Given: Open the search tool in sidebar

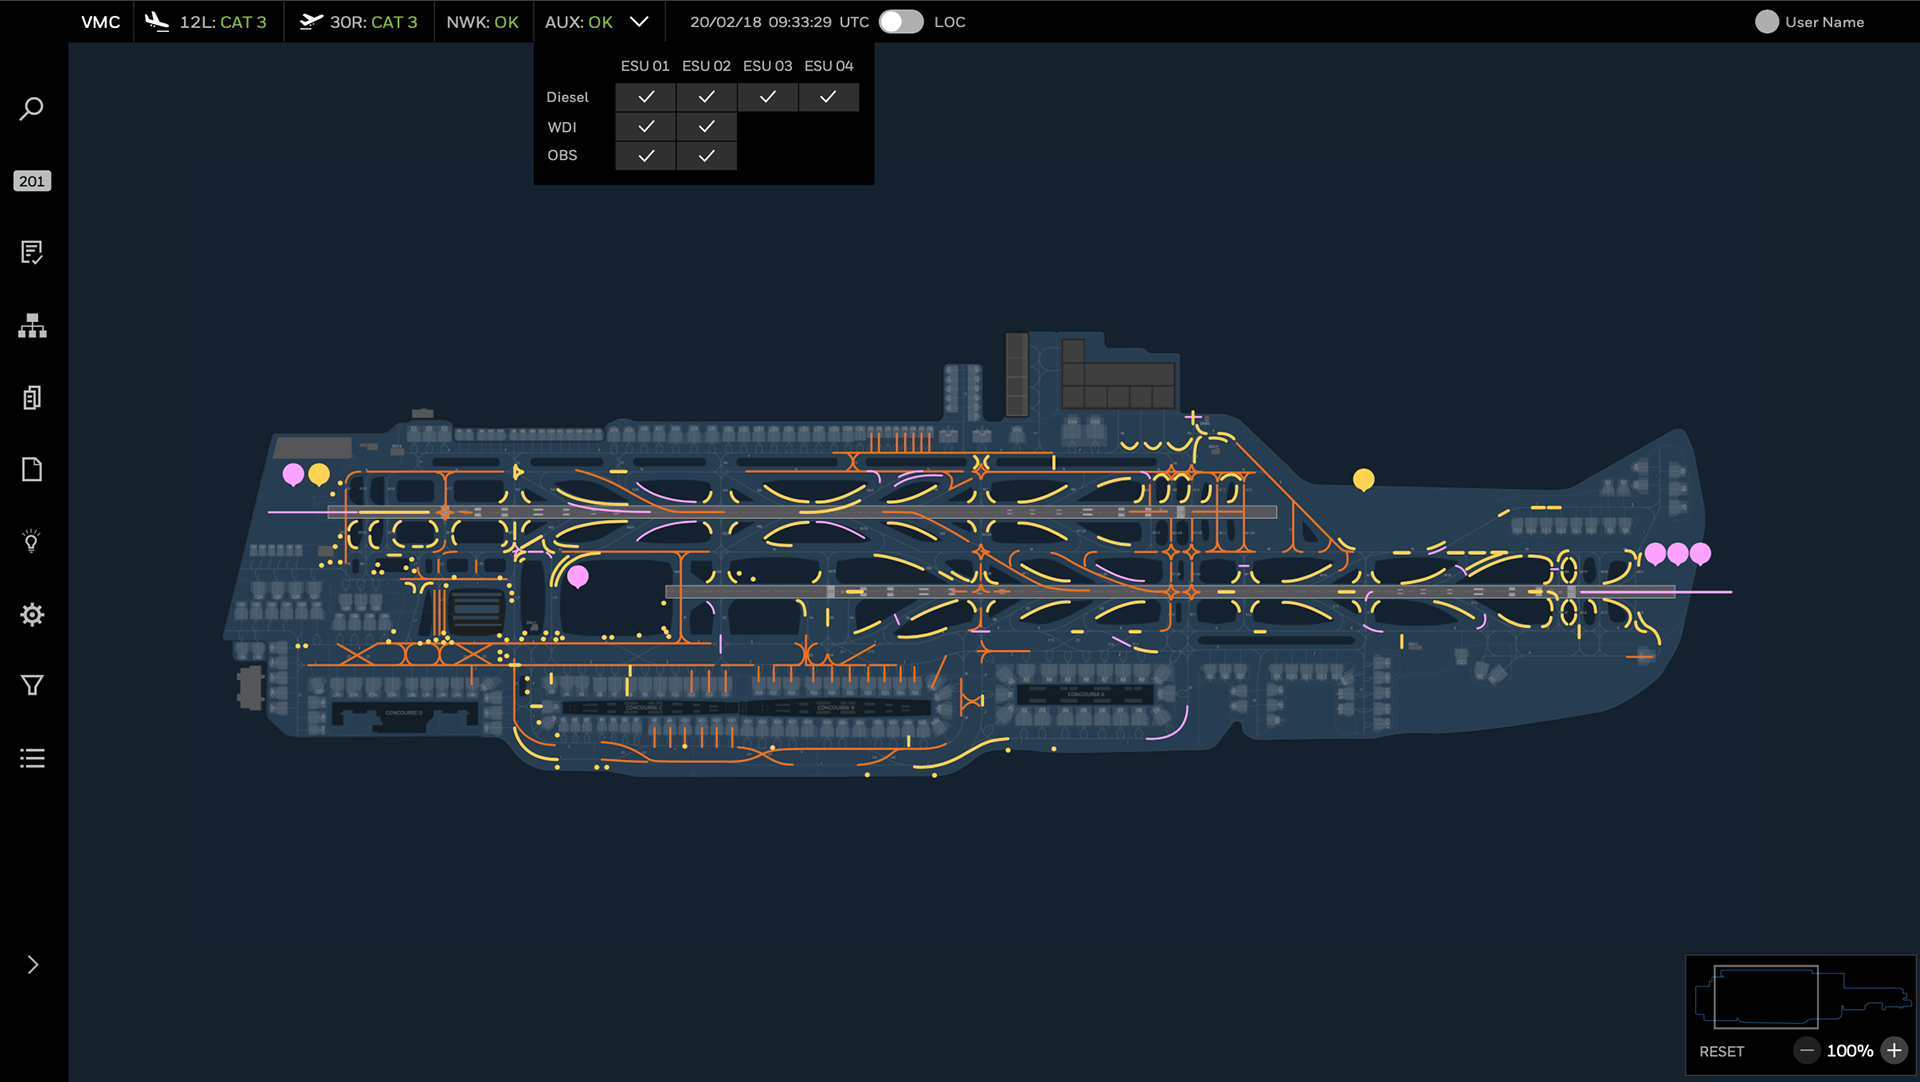Looking at the screenshot, I should (x=32, y=108).
